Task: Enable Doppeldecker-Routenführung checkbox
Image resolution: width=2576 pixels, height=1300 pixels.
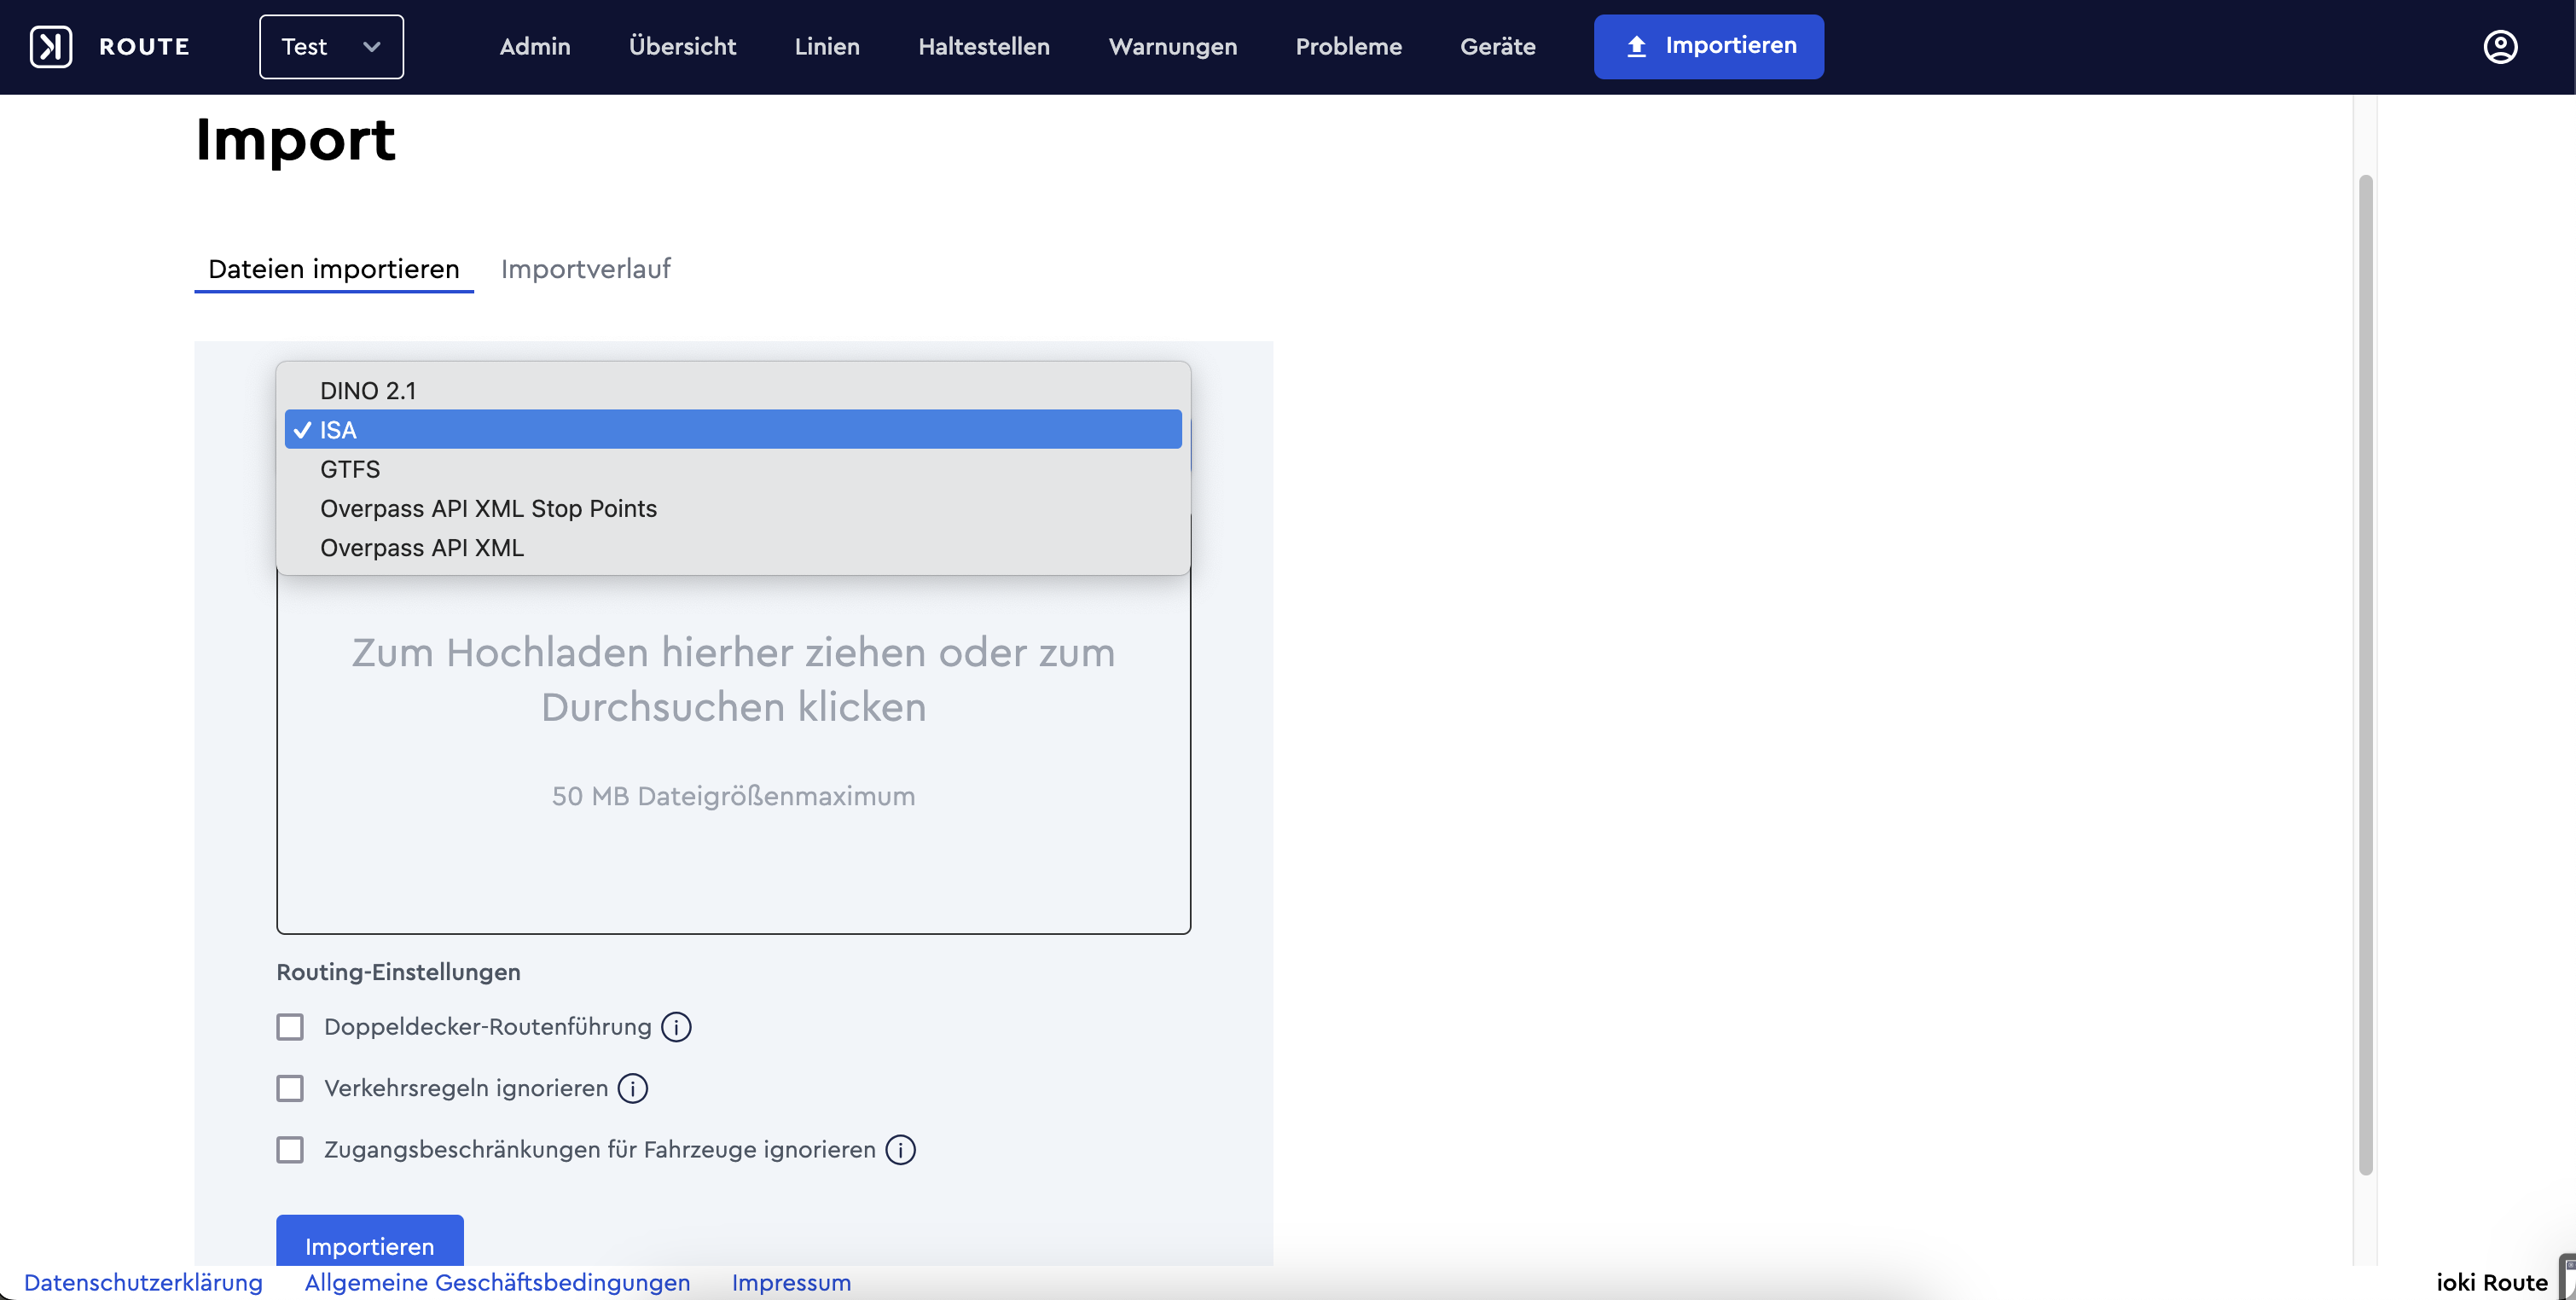Action: (x=290, y=1027)
